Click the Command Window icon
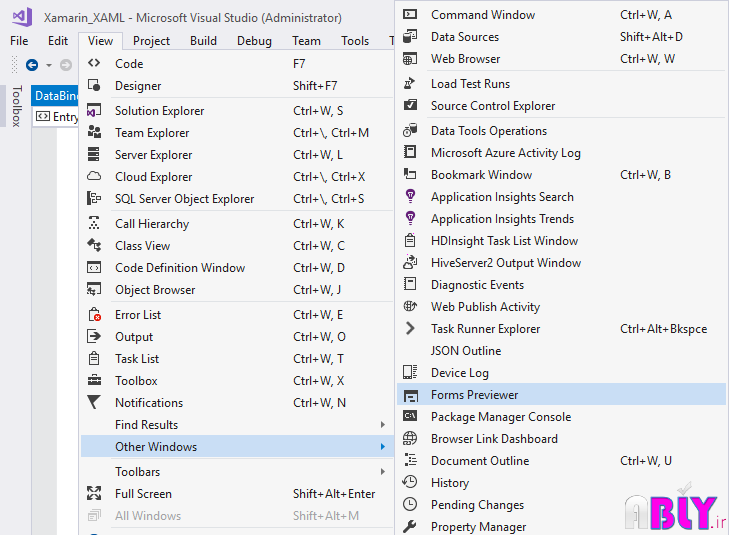The width and height of the screenshot is (729, 535). [x=410, y=14]
